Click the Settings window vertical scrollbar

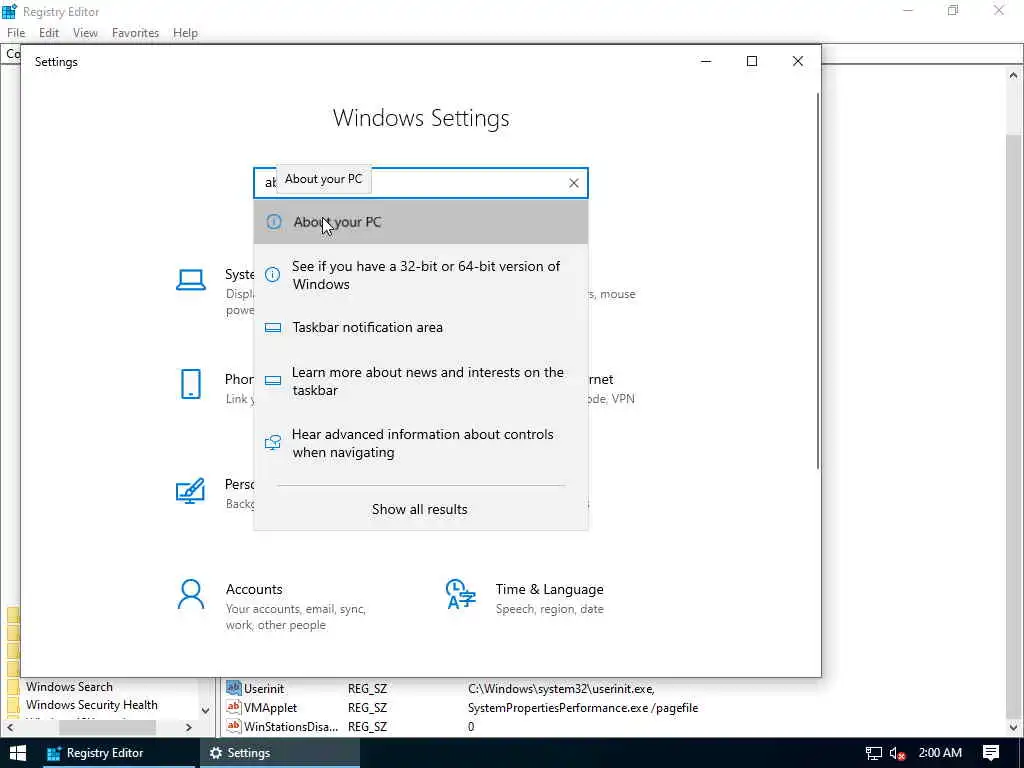coord(818,281)
